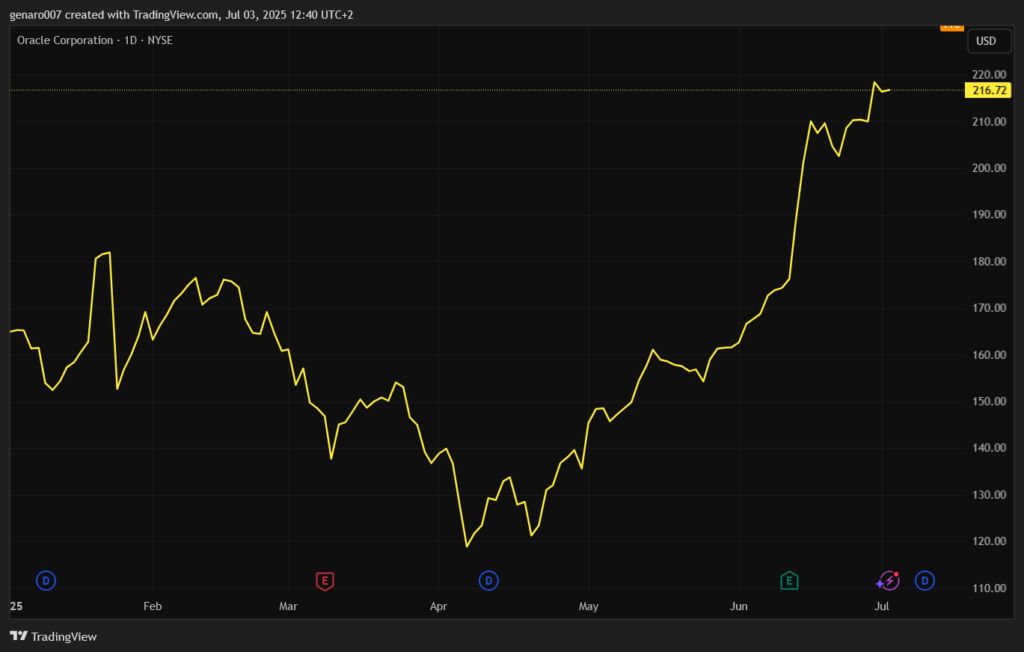Select the Jun label on time axis
This screenshot has width=1024, height=652.
[739, 607]
